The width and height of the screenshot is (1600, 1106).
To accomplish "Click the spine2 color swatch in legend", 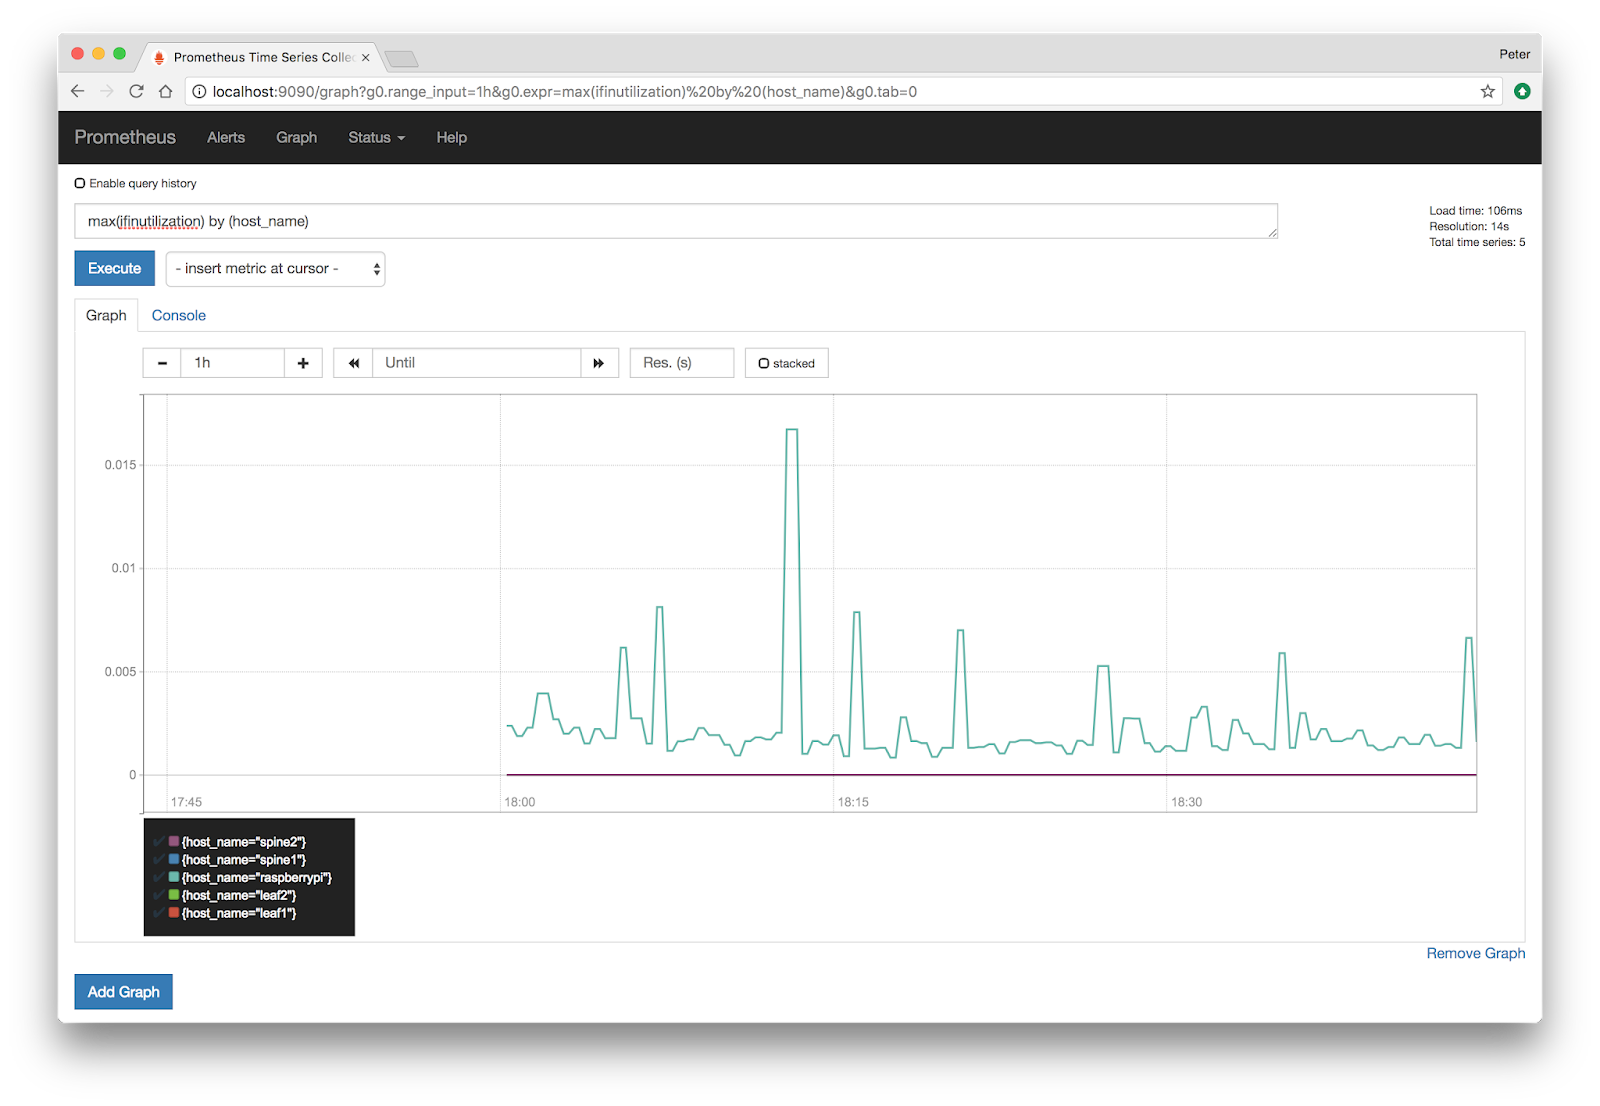I will click(172, 841).
